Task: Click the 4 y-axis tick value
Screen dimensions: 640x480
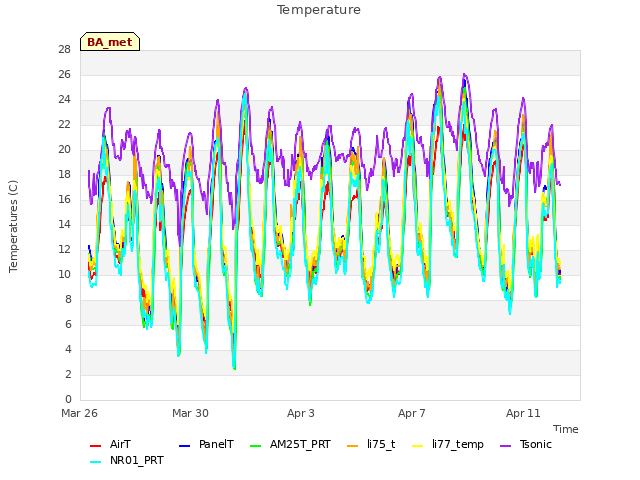Action: tap(68, 349)
